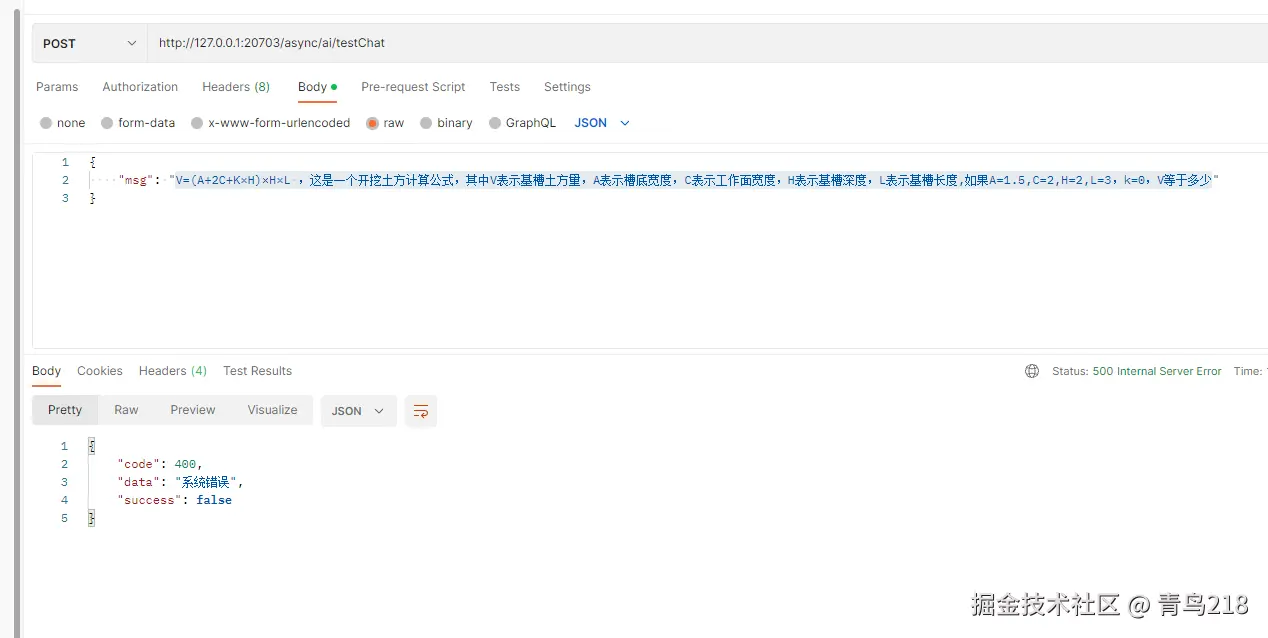The image size is (1268, 638).
Task: Click line number 3 in request editor
Action: point(65,198)
